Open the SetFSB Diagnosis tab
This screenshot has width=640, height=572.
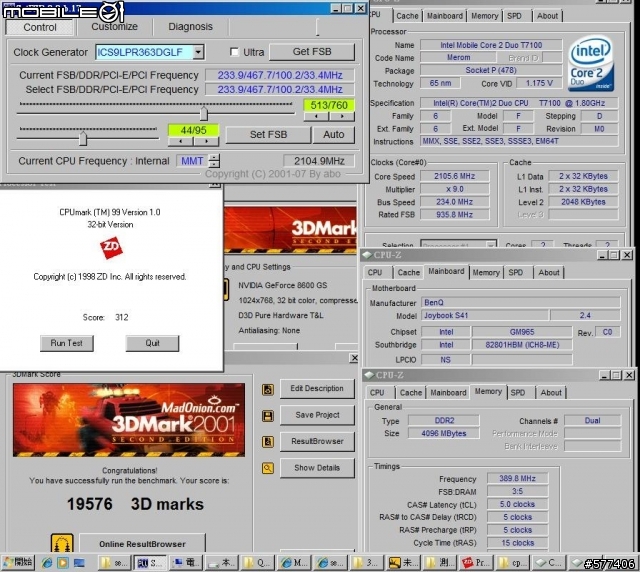(x=190, y=27)
